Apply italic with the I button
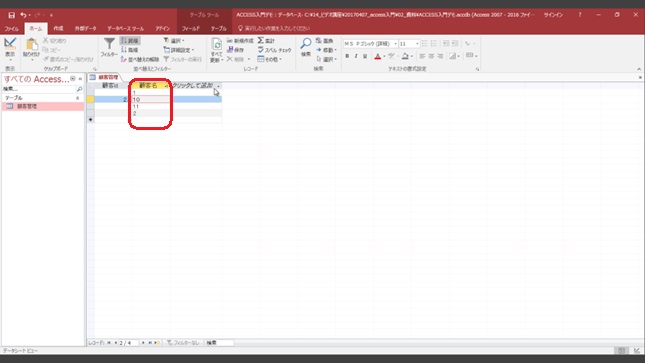The image size is (645, 363). point(356,56)
